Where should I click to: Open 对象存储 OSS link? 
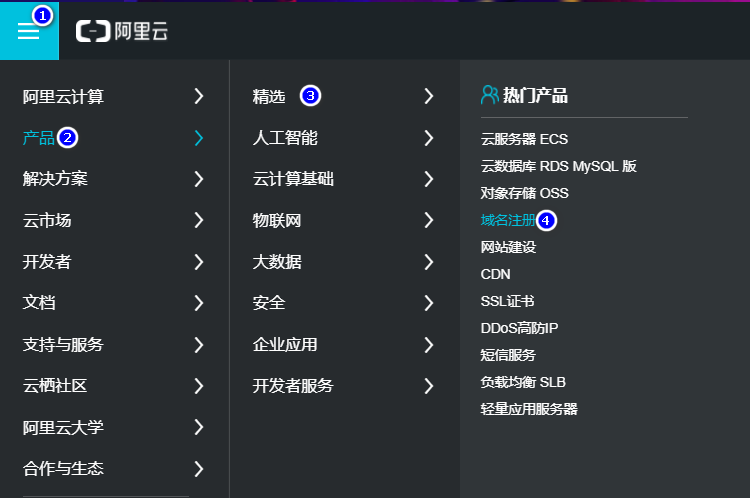click(x=524, y=193)
